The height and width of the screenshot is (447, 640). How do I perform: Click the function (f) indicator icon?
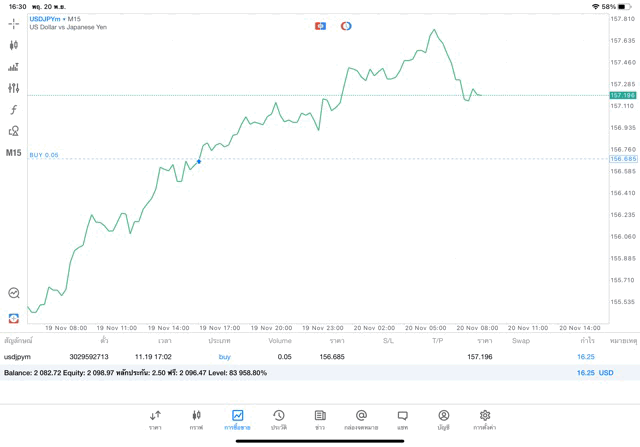14,110
